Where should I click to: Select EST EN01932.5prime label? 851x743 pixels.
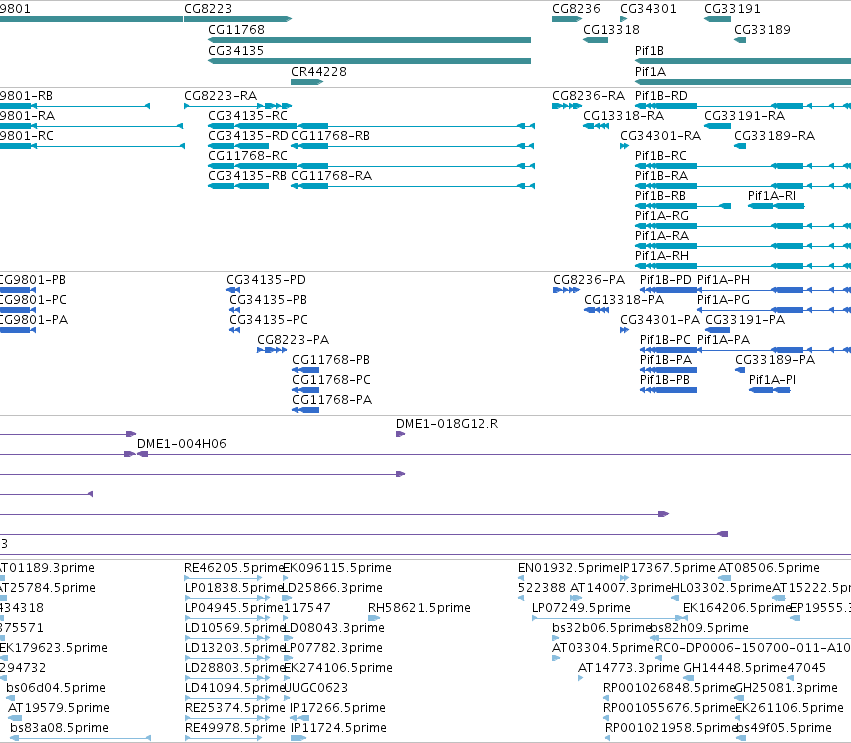pos(569,568)
